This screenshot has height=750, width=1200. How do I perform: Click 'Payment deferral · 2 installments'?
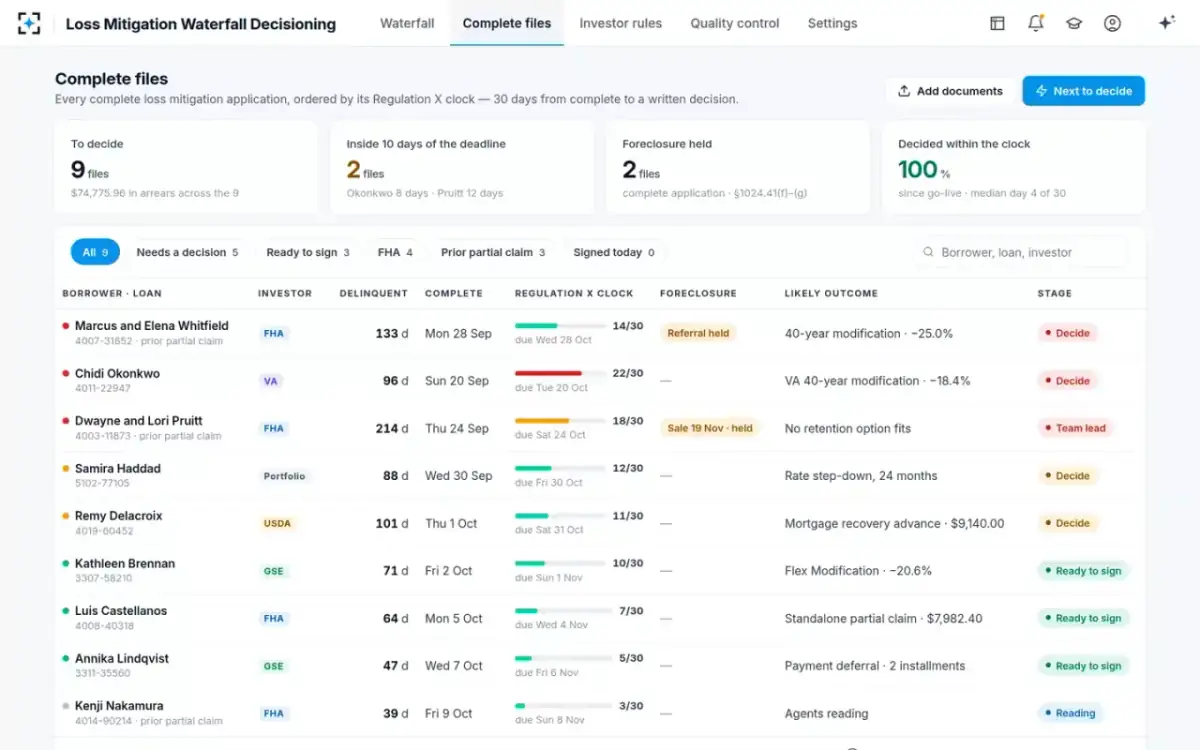tap(875, 666)
